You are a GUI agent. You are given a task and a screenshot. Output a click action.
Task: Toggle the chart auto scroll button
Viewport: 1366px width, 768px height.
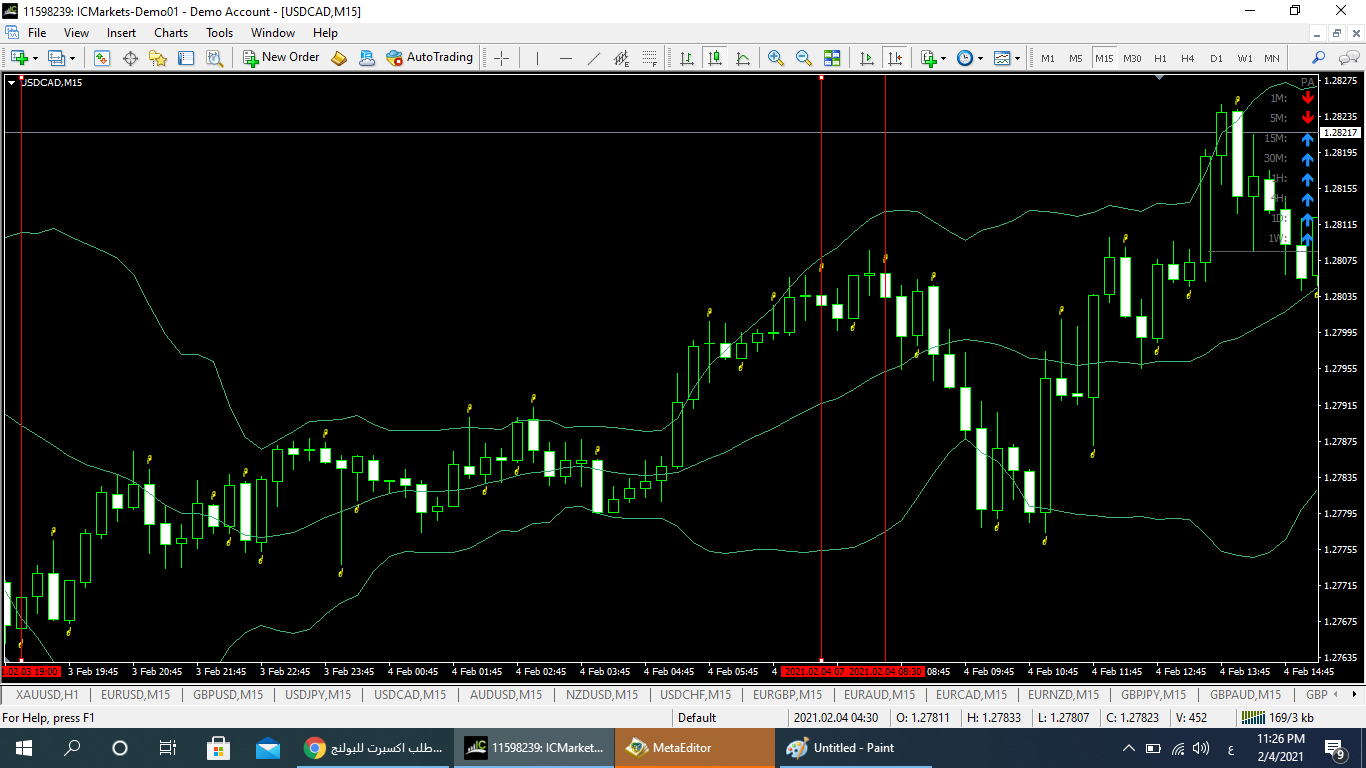tap(867, 58)
